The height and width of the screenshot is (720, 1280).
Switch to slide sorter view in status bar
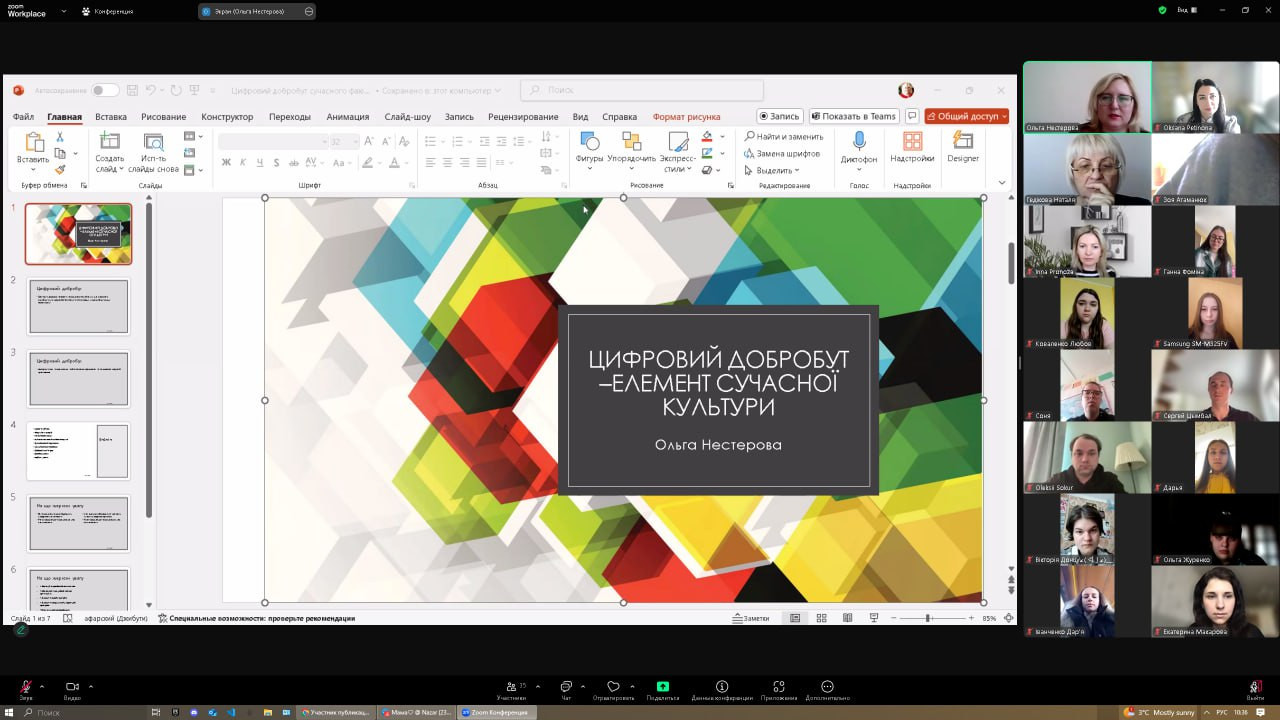821,618
